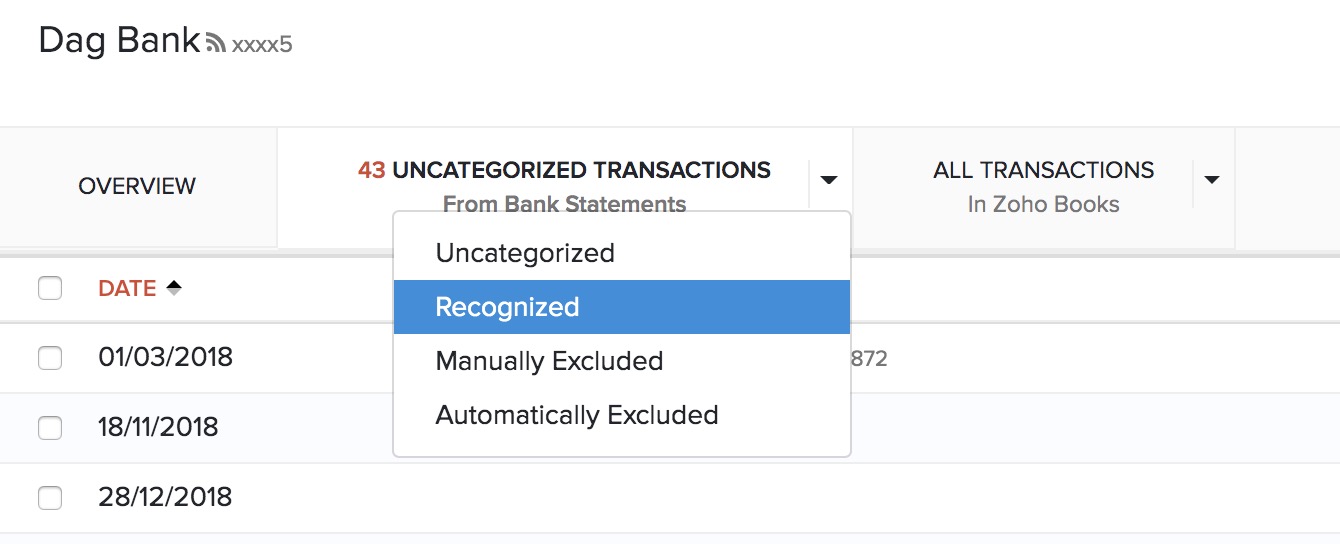Sort by the DATE column header
Image resolution: width=1340 pixels, height=544 pixels.
(127, 288)
